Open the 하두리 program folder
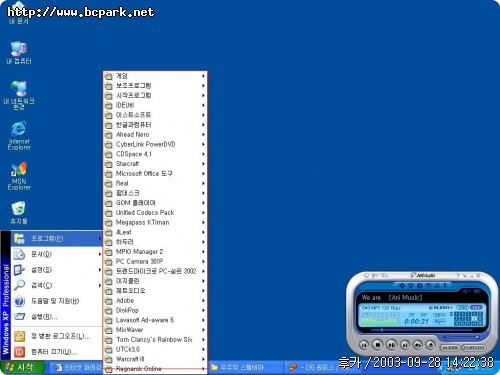This screenshot has width=500, height=375. point(155,242)
